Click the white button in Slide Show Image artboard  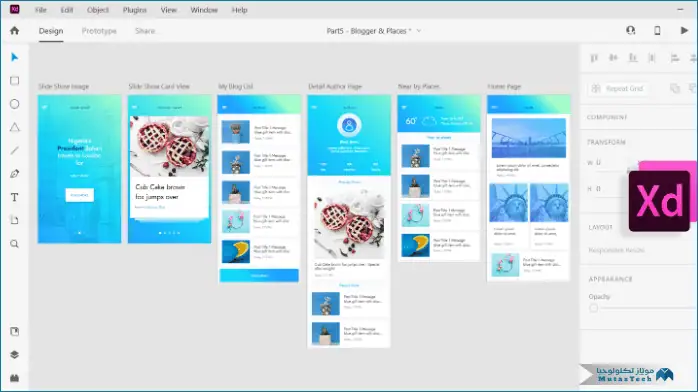pyautogui.click(x=79, y=195)
